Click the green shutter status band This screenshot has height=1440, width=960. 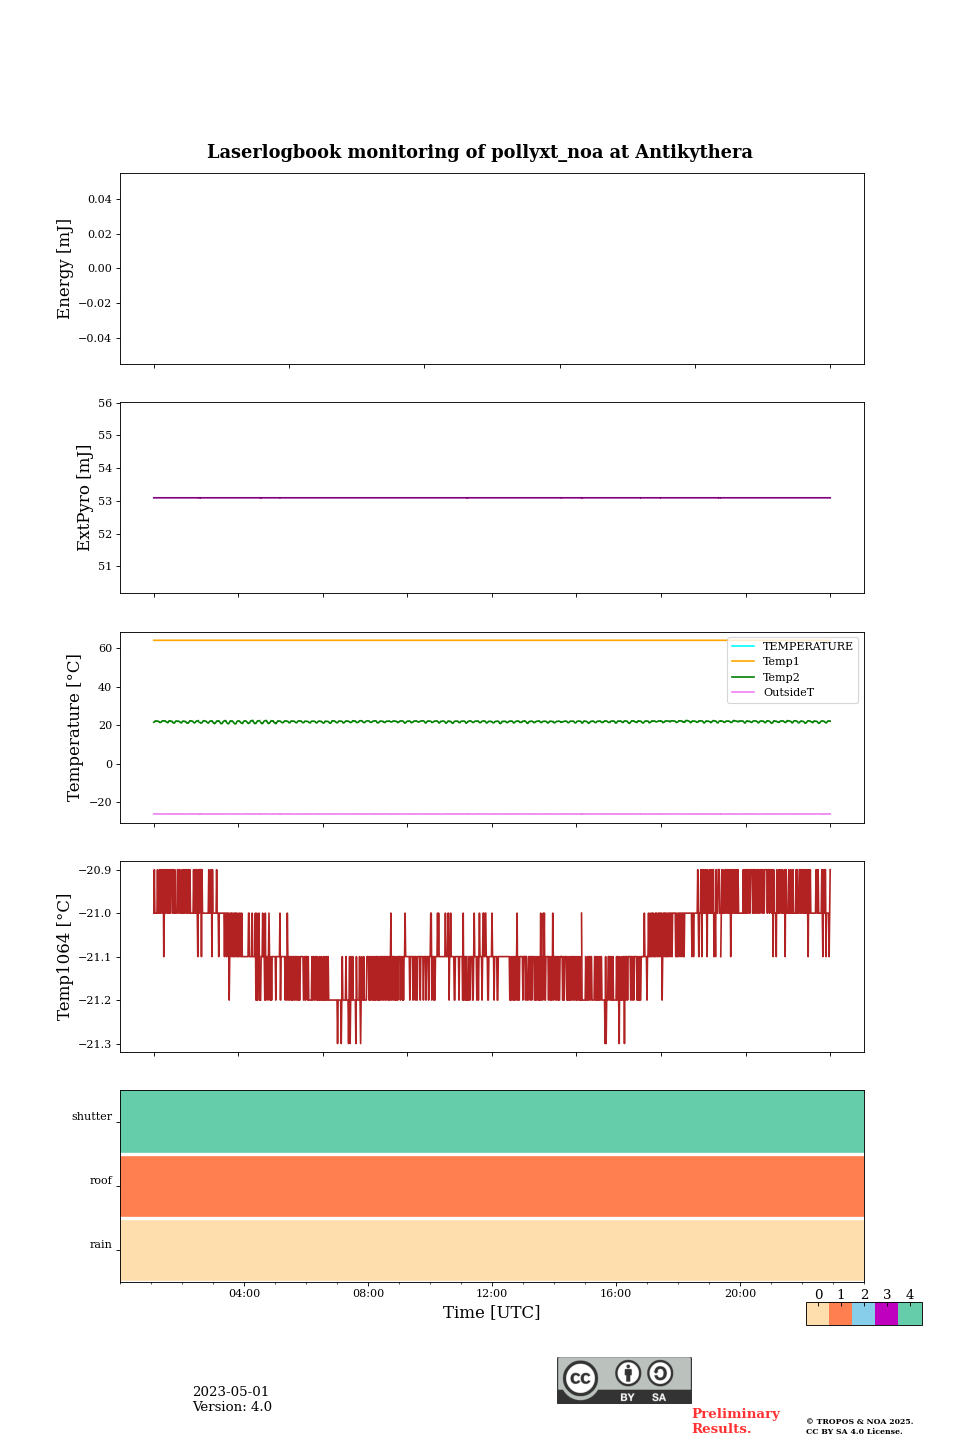[492, 1122]
